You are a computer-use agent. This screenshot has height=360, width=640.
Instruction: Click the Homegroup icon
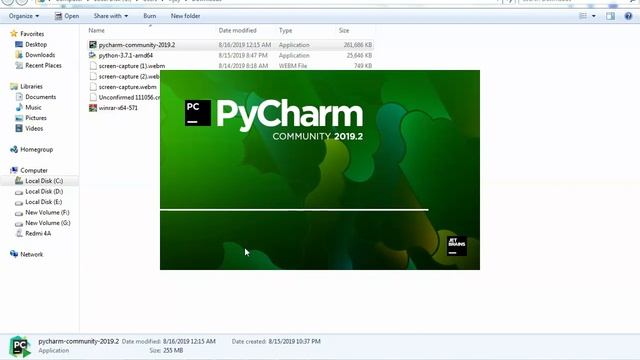coord(14,149)
